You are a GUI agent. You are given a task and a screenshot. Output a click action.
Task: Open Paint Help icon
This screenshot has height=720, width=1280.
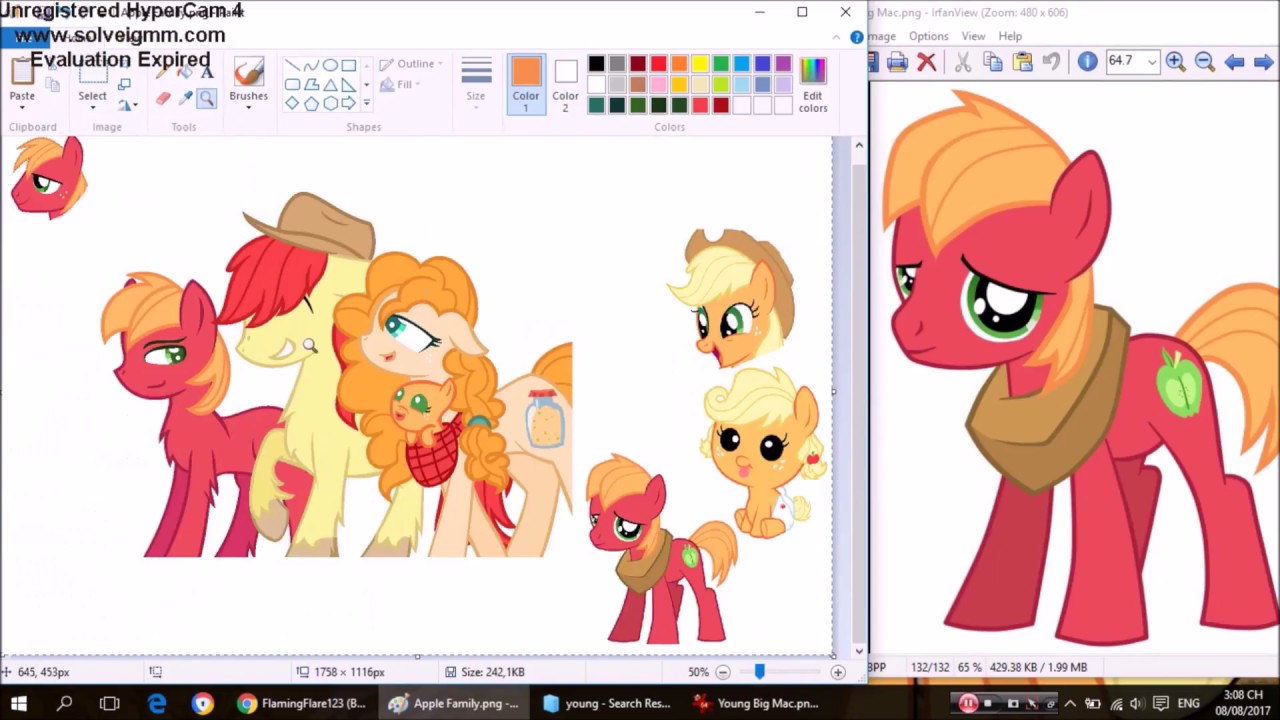tap(856, 38)
